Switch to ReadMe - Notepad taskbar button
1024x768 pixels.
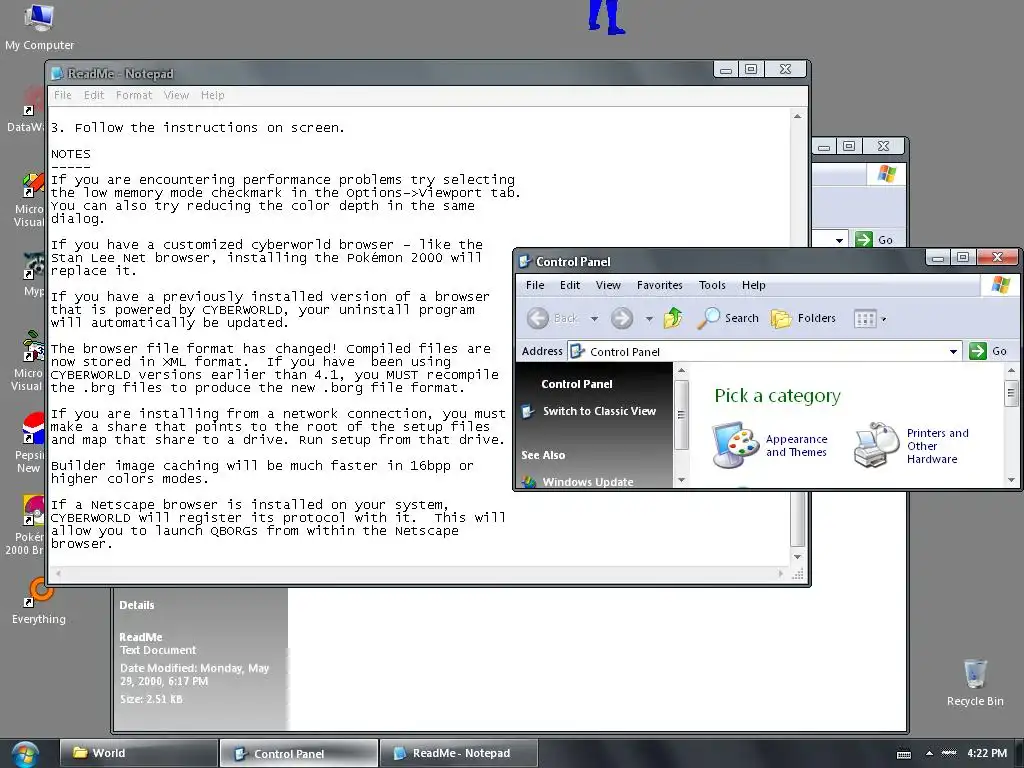(459, 753)
